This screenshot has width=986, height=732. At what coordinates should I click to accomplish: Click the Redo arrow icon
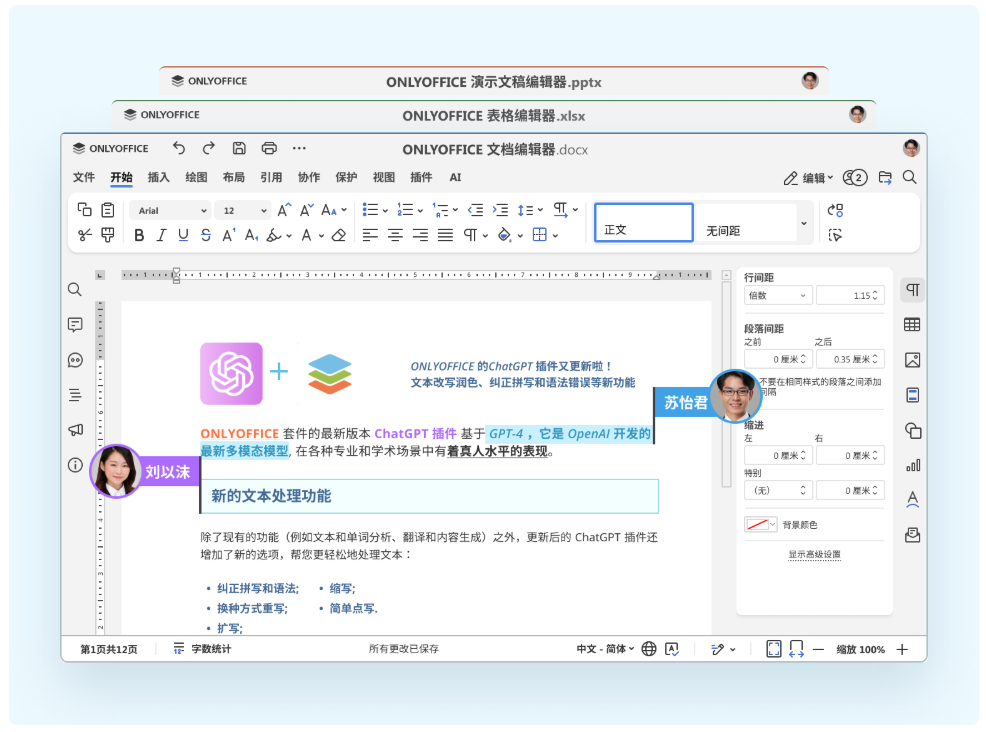[x=209, y=148]
